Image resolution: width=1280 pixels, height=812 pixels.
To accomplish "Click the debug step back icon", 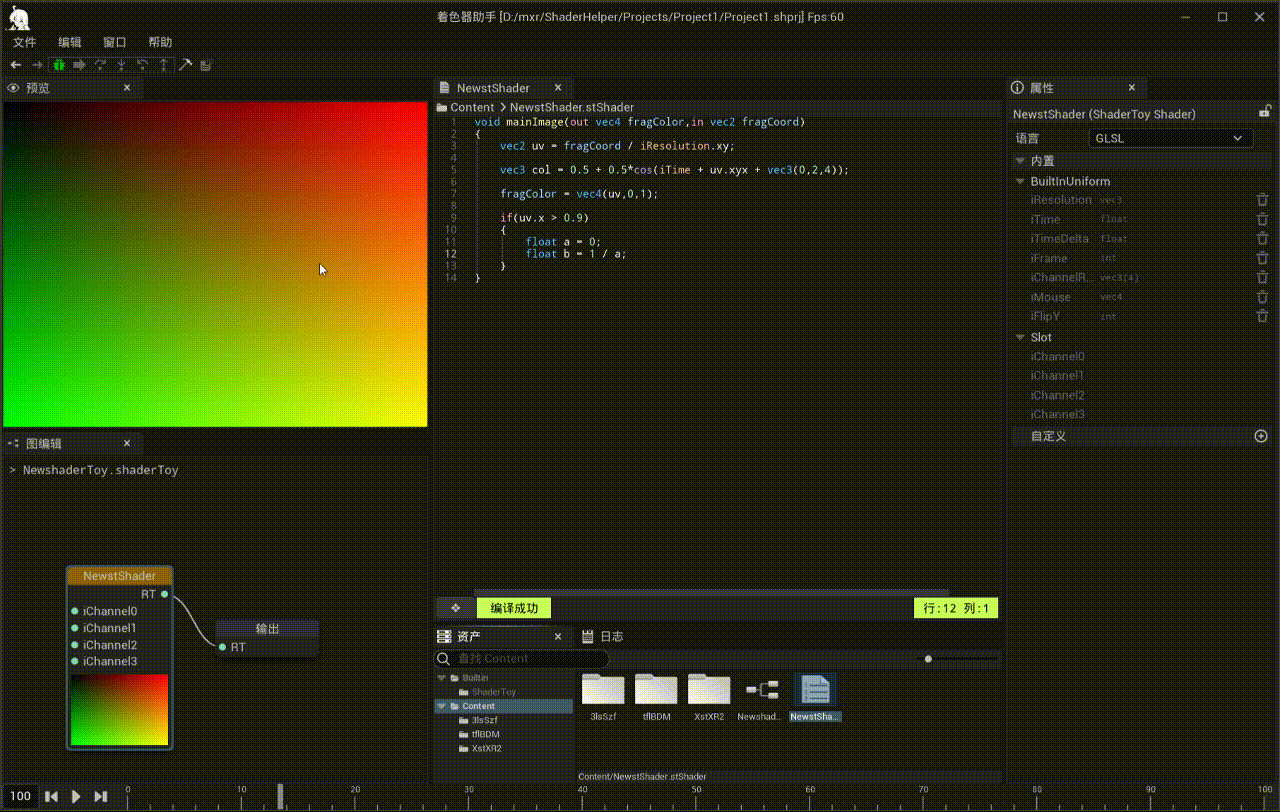I will pyautogui.click(x=142, y=65).
